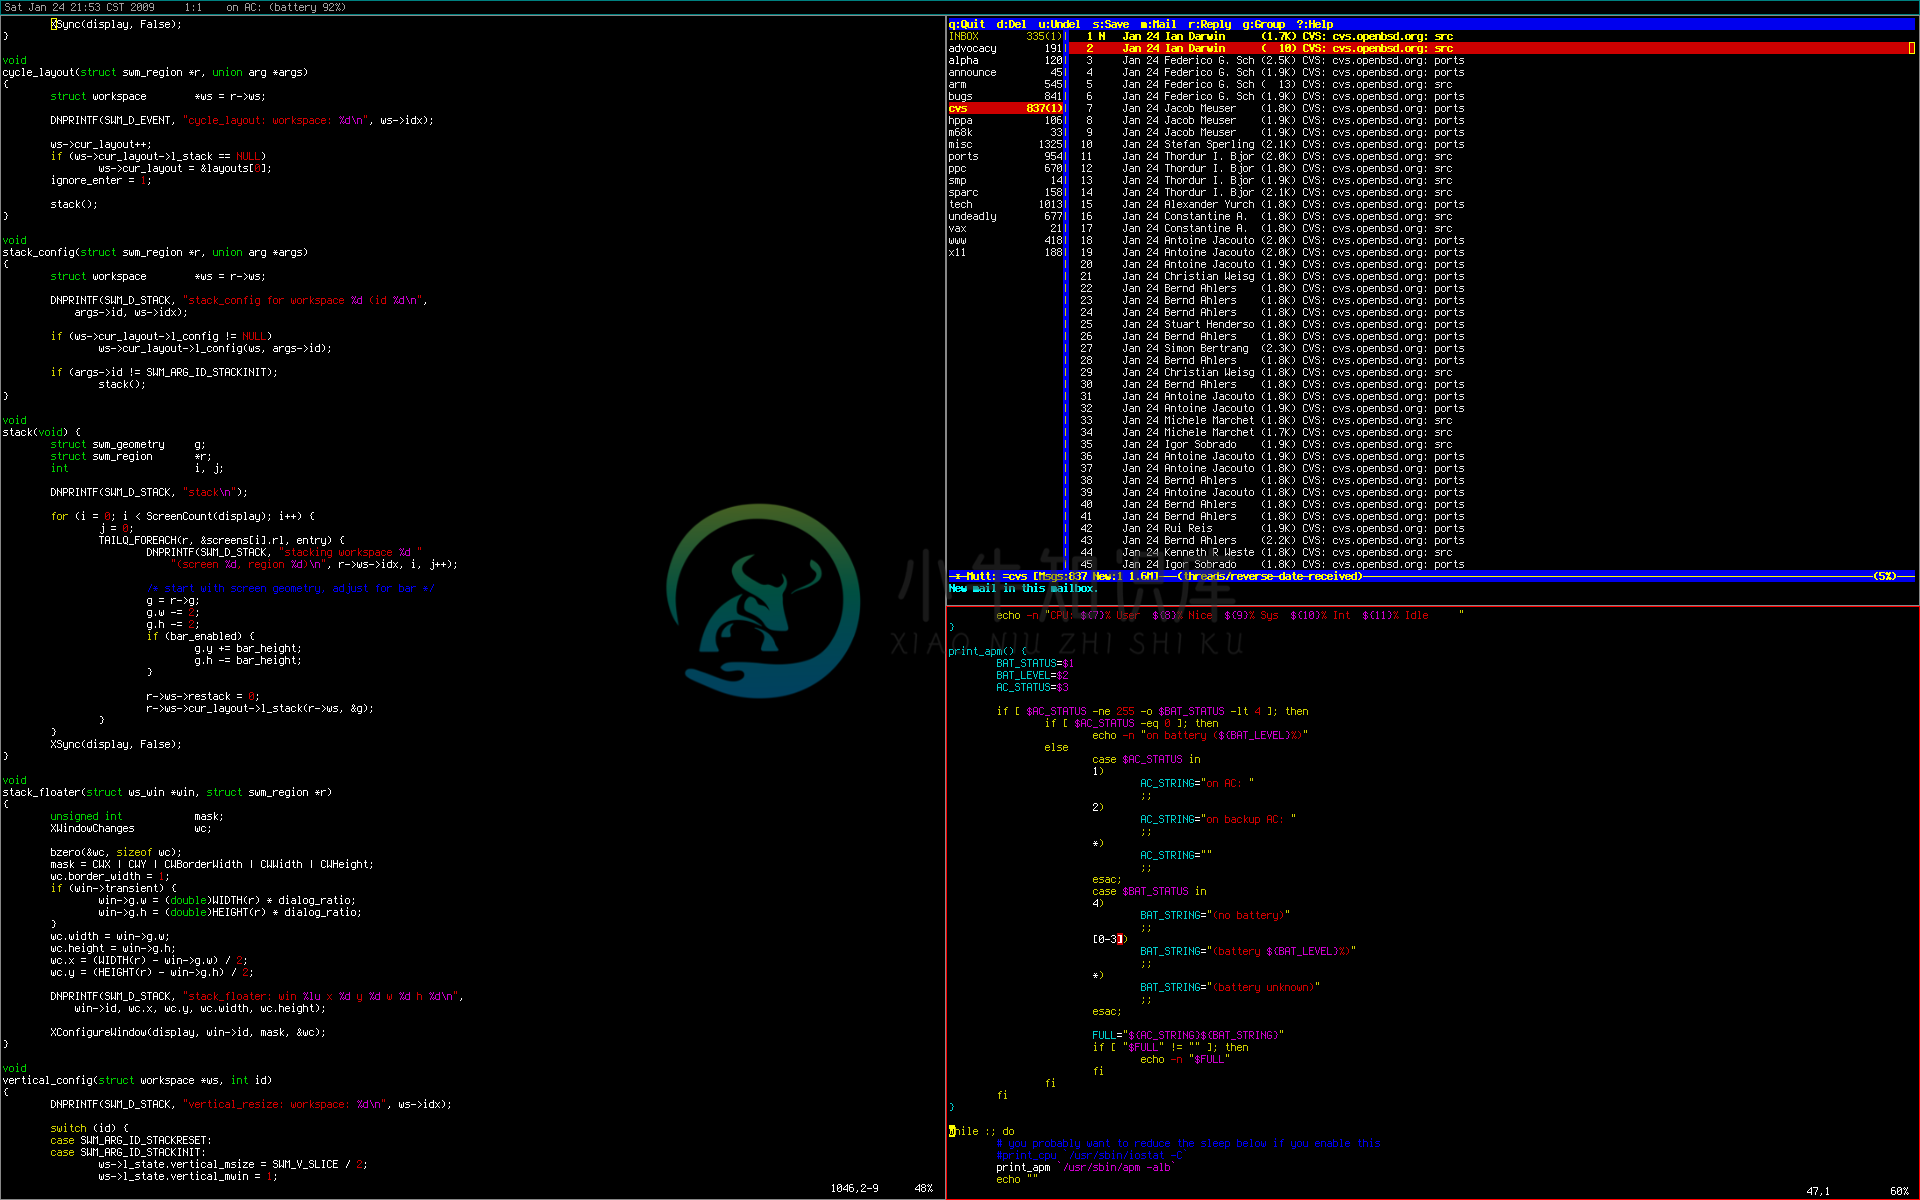Image resolution: width=1920 pixels, height=1200 pixels.
Task: Click the 'BAT_STATUS=$1' assignment line
Action: 1035,663
